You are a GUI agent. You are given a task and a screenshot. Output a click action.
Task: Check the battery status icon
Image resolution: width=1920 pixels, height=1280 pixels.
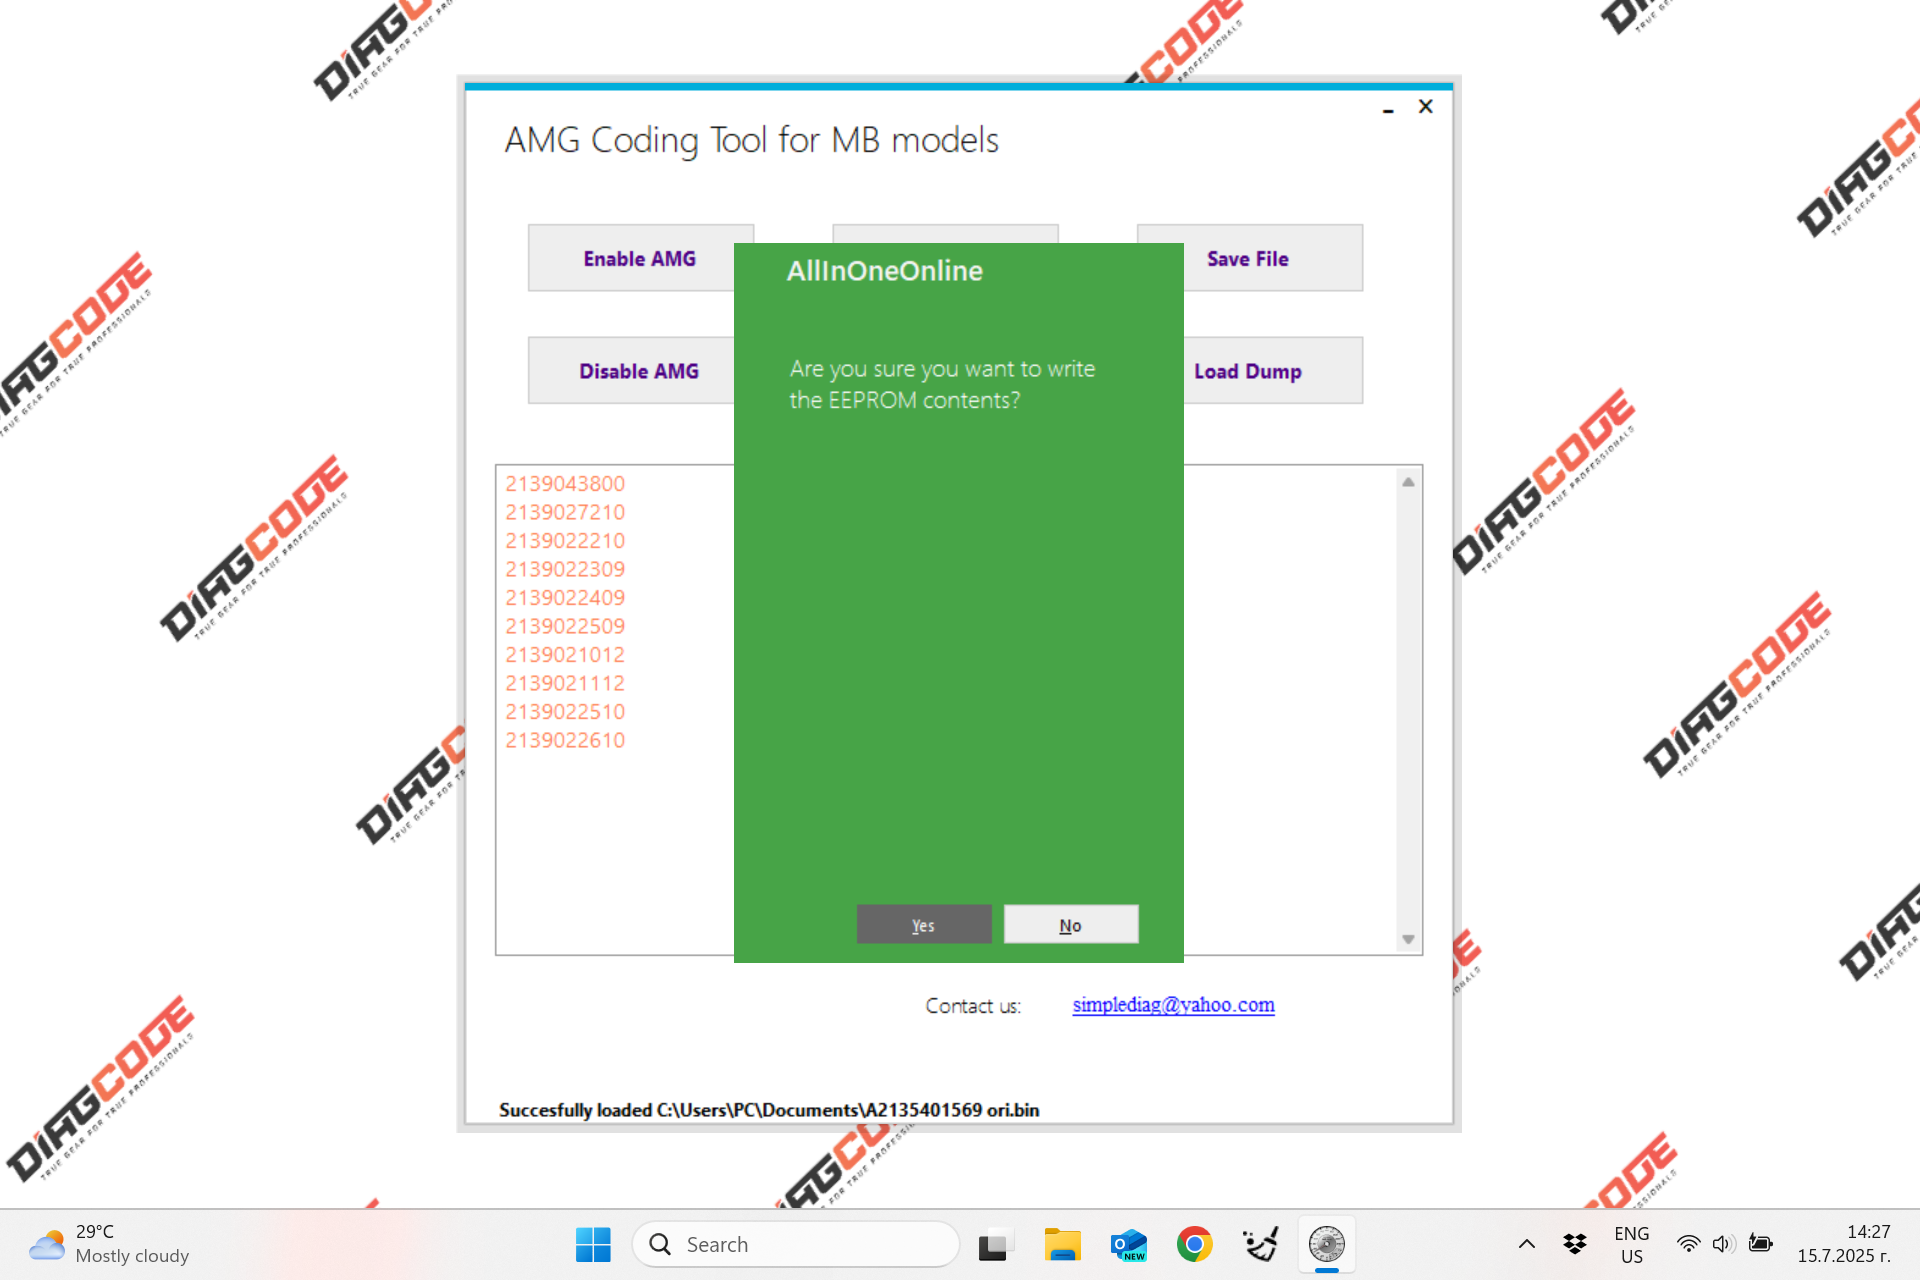coord(1760,1244)
